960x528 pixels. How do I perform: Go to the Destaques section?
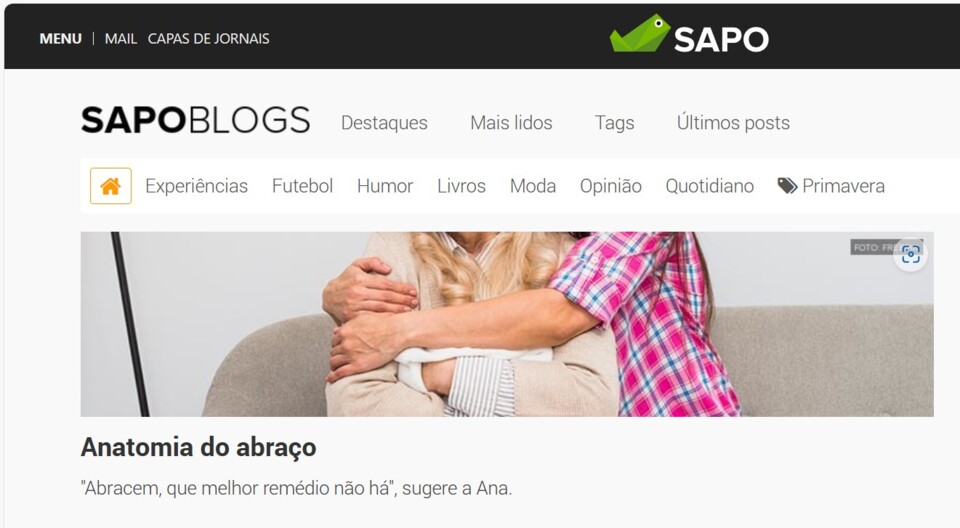[x=384, y=123]
